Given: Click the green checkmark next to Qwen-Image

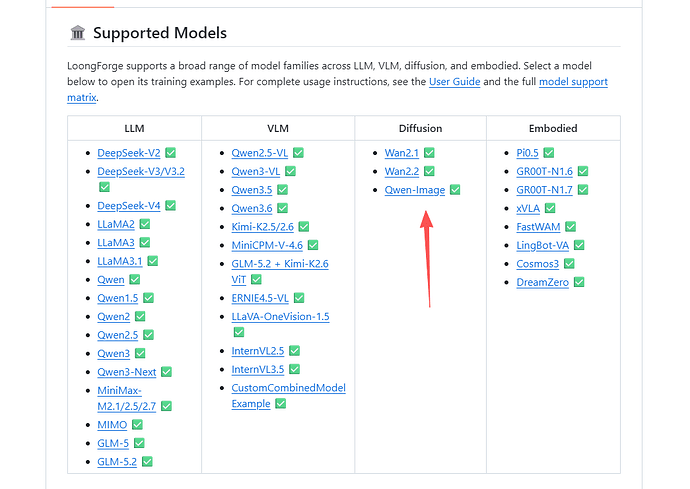Looking at the screenshot, I should 455,190.
